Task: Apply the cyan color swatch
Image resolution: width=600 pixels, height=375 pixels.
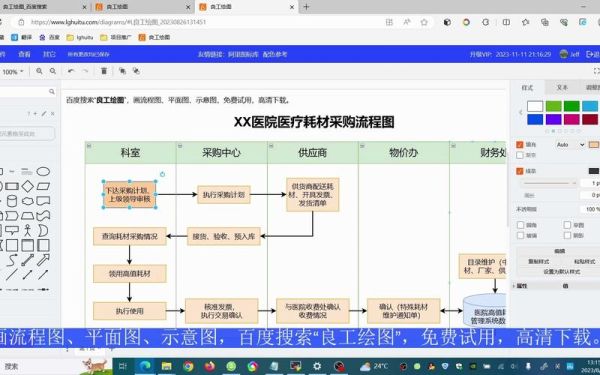Action: pos(590,106)
